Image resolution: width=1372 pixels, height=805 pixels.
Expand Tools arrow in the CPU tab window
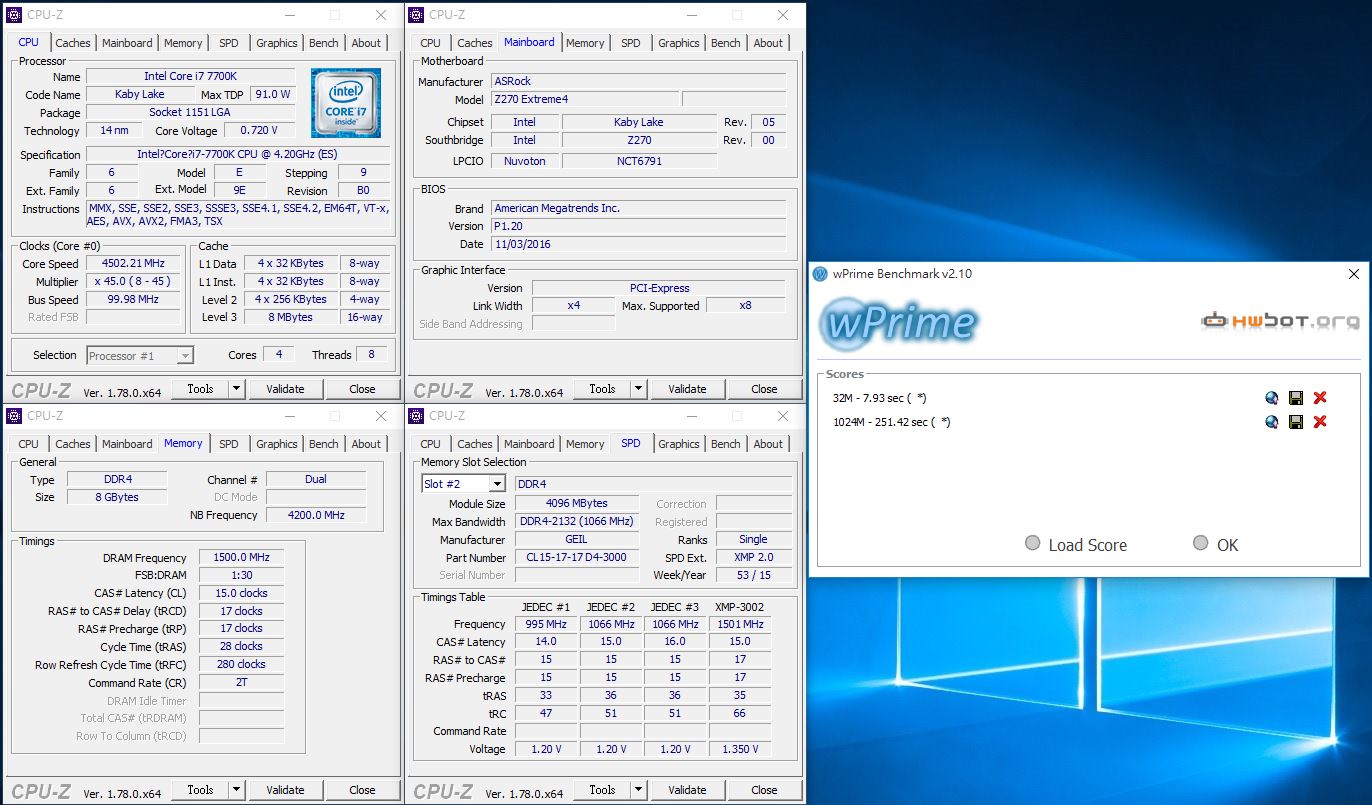click(x=237, y=389)
